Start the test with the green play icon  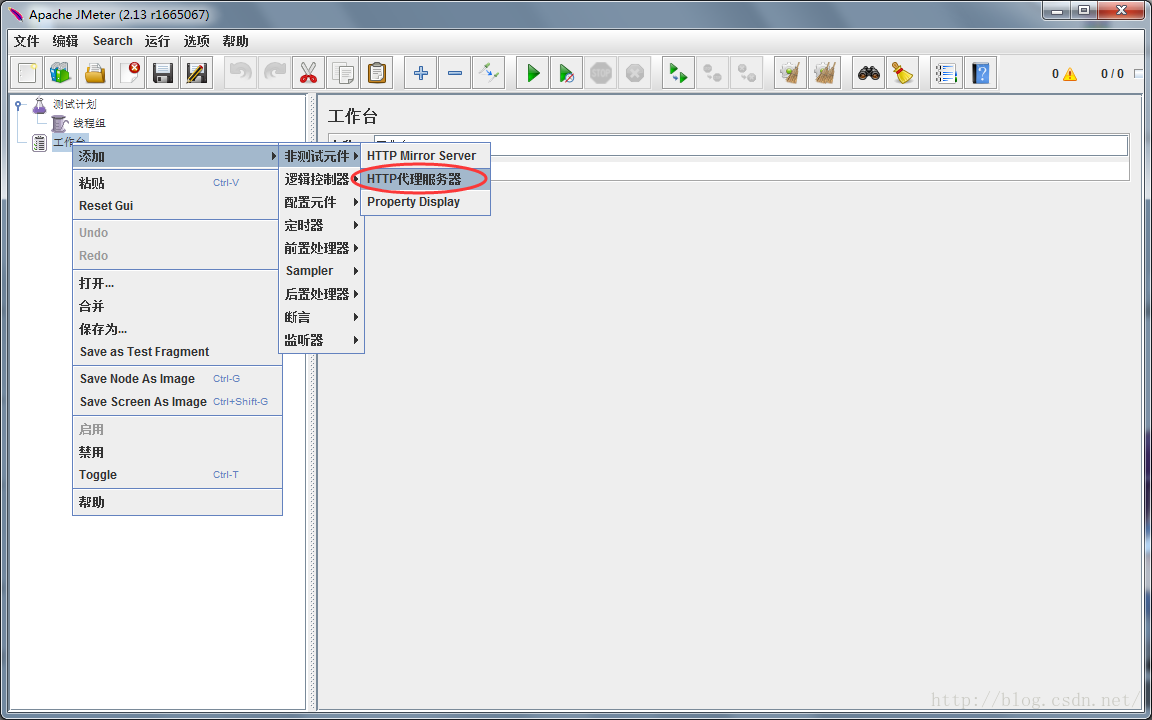click(533, 73)
